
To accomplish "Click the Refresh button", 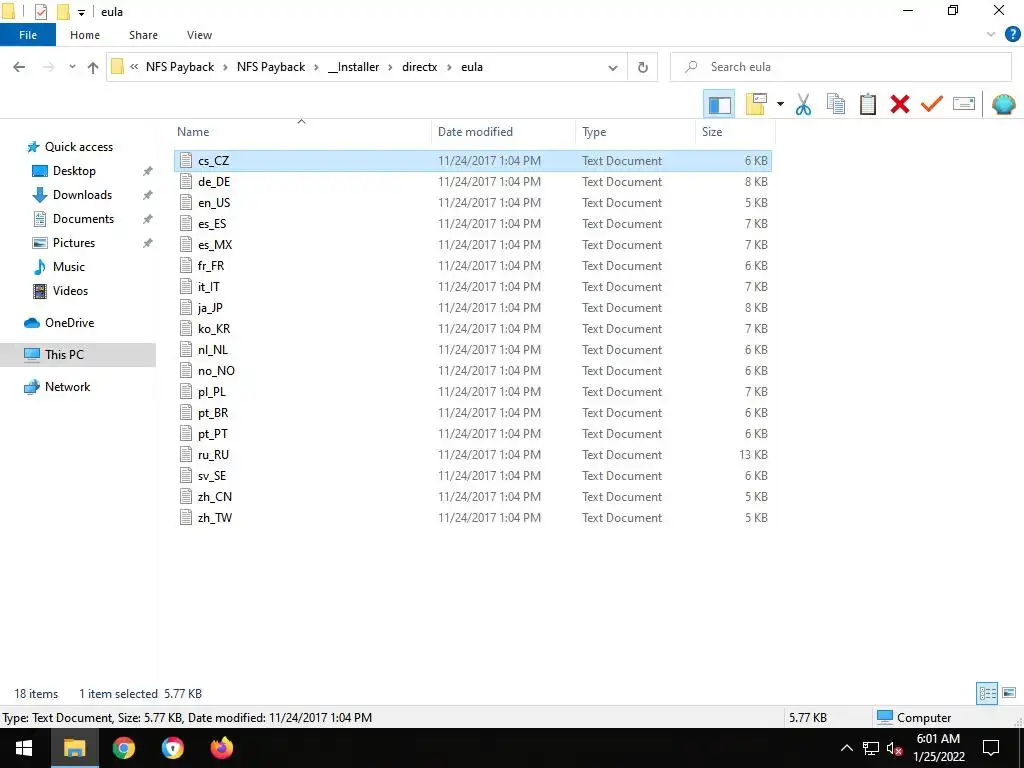I will (643, 67).
